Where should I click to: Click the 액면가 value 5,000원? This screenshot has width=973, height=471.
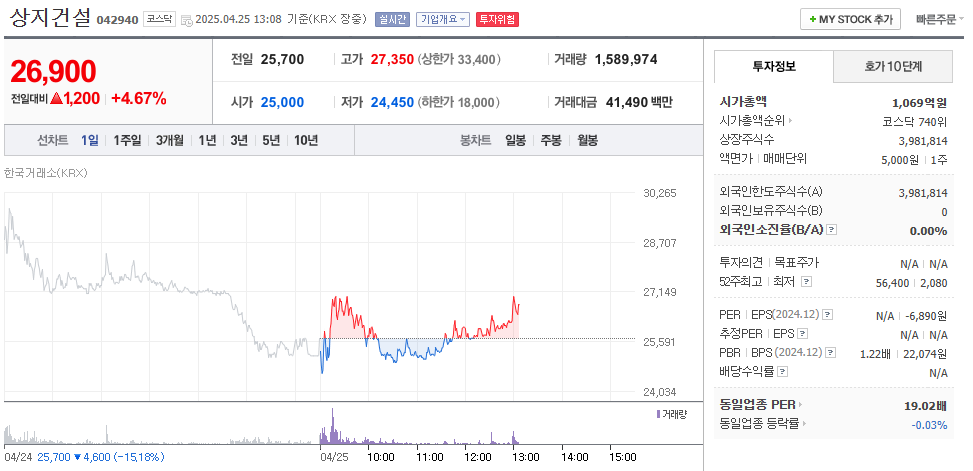point(900,159)
